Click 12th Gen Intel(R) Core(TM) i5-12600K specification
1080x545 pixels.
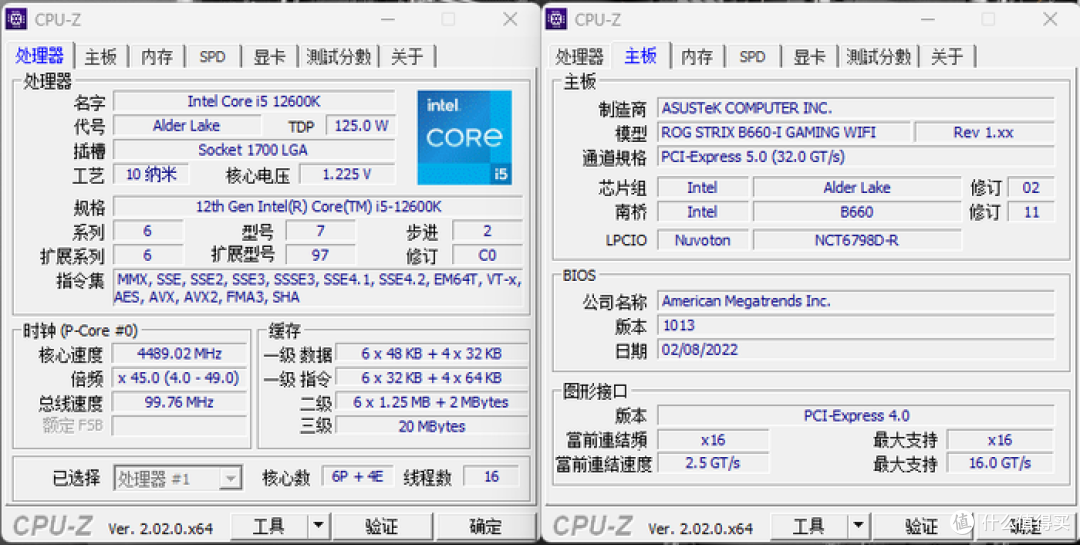click(318, 207)
